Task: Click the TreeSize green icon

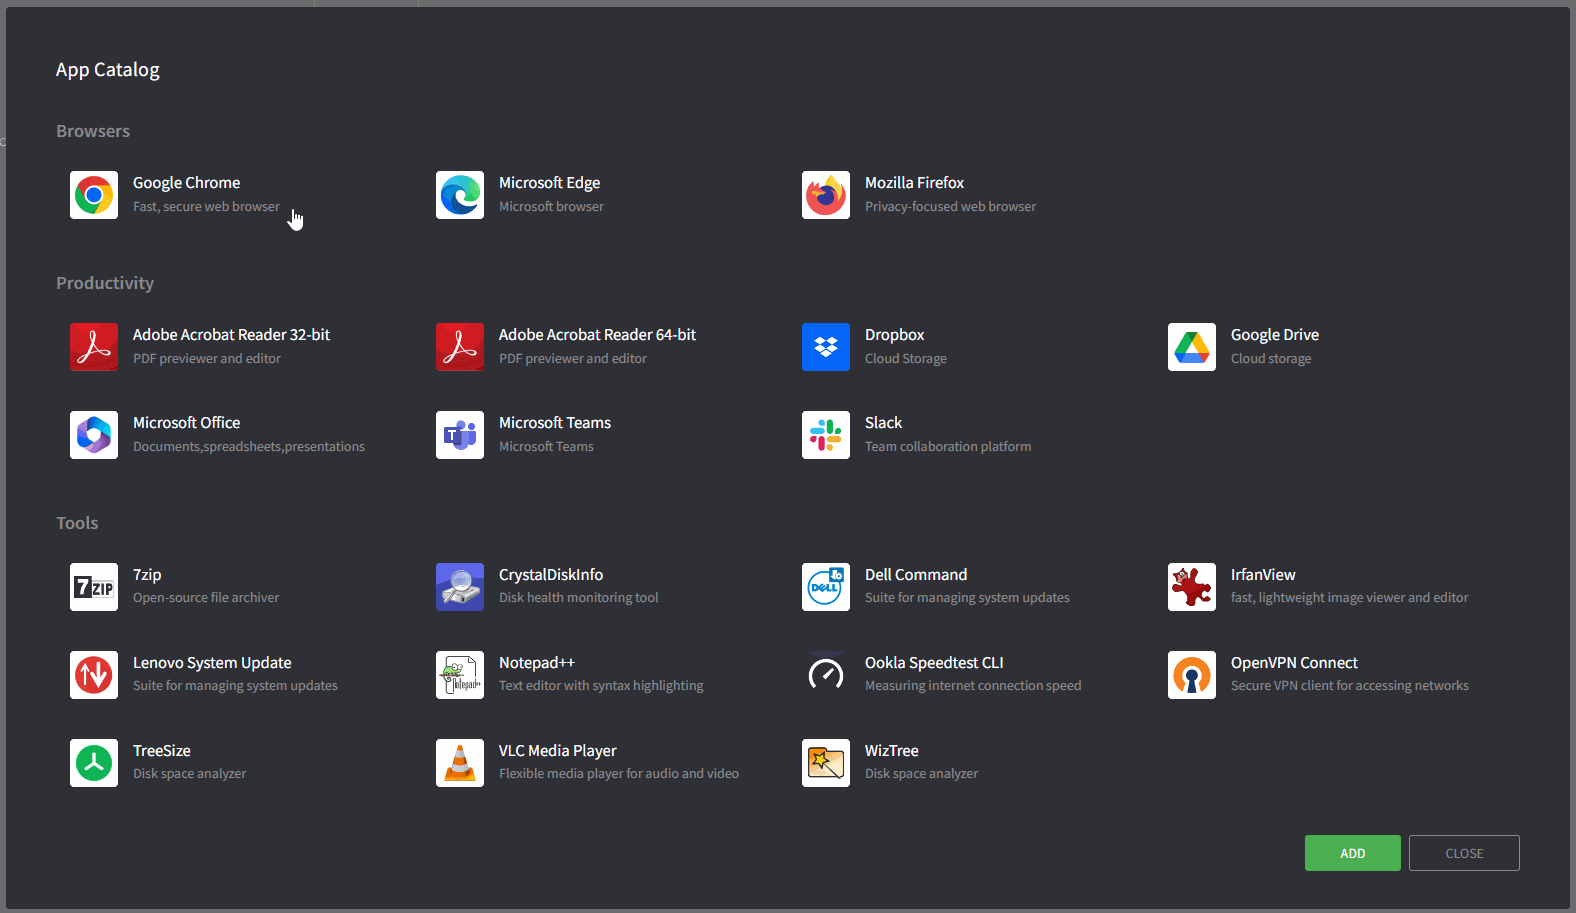Action: [94, 763]
